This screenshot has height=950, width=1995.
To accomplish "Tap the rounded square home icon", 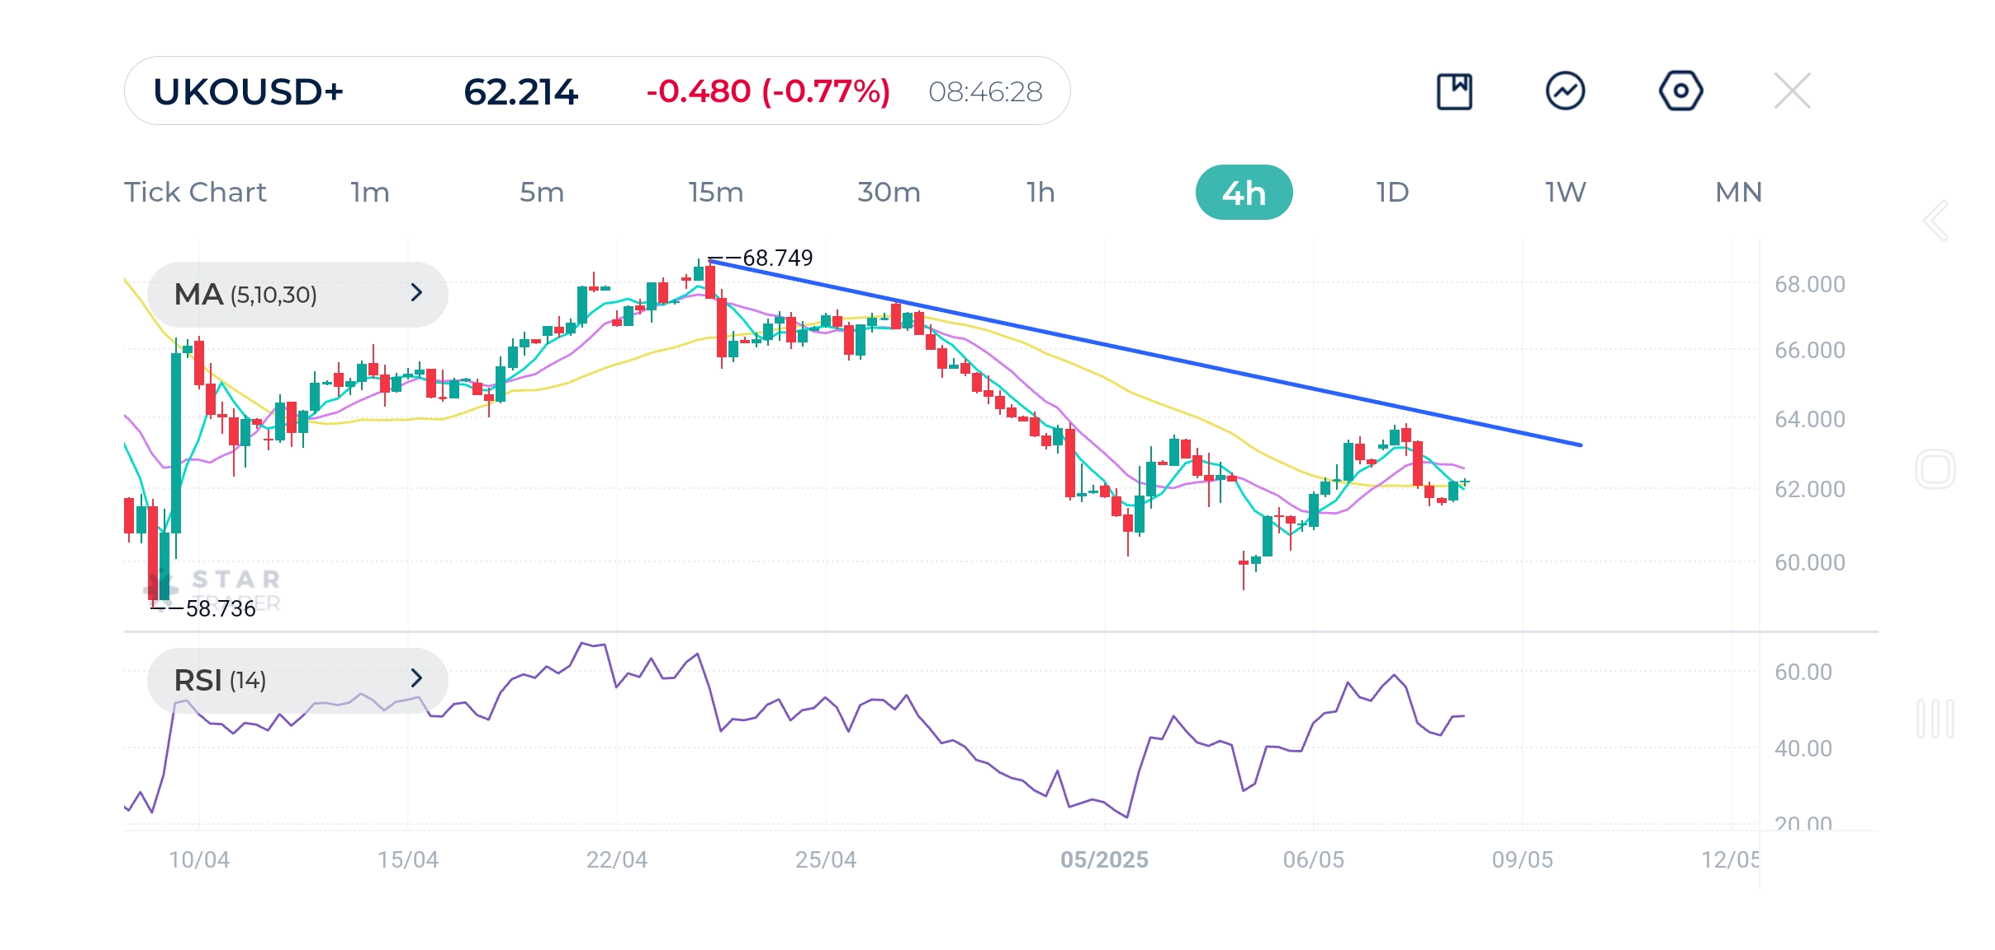I will 1935,469.
